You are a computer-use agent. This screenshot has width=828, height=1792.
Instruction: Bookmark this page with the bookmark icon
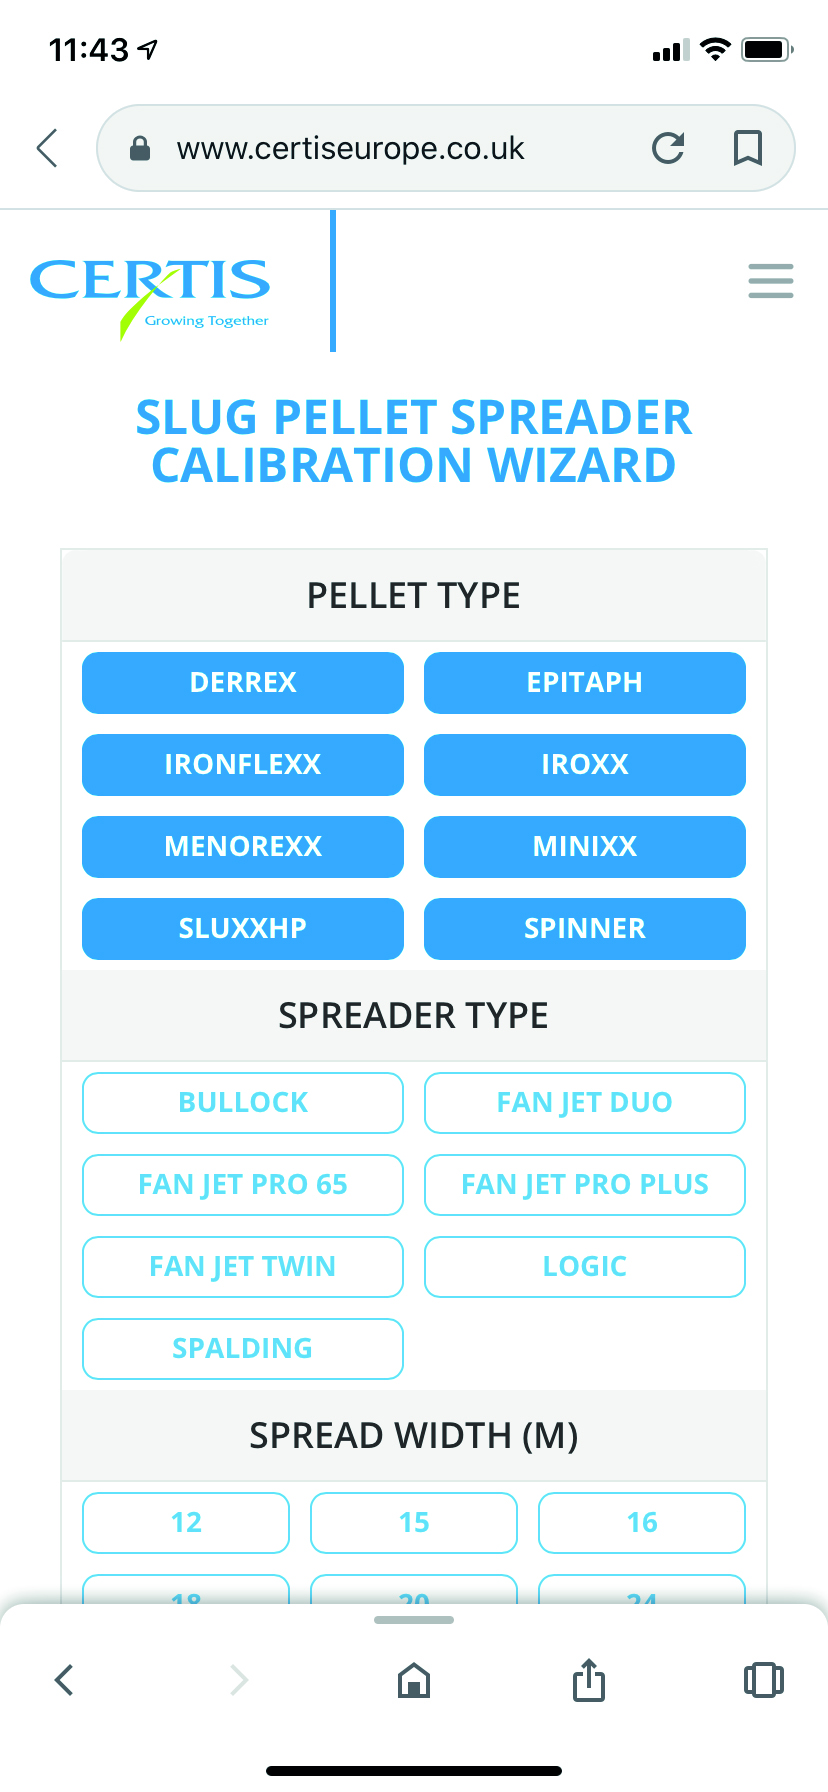point(747,148)
